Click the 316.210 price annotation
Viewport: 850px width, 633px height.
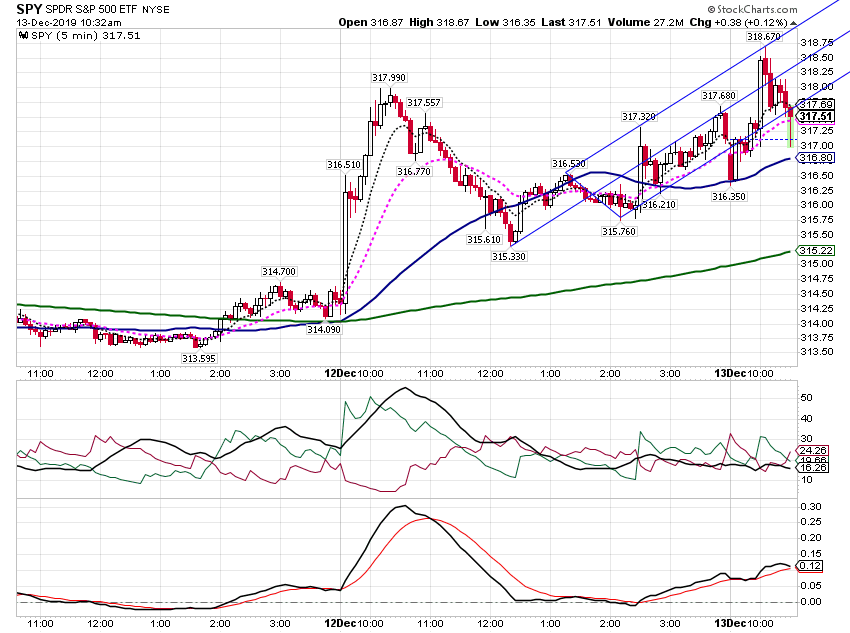point(659,205)
